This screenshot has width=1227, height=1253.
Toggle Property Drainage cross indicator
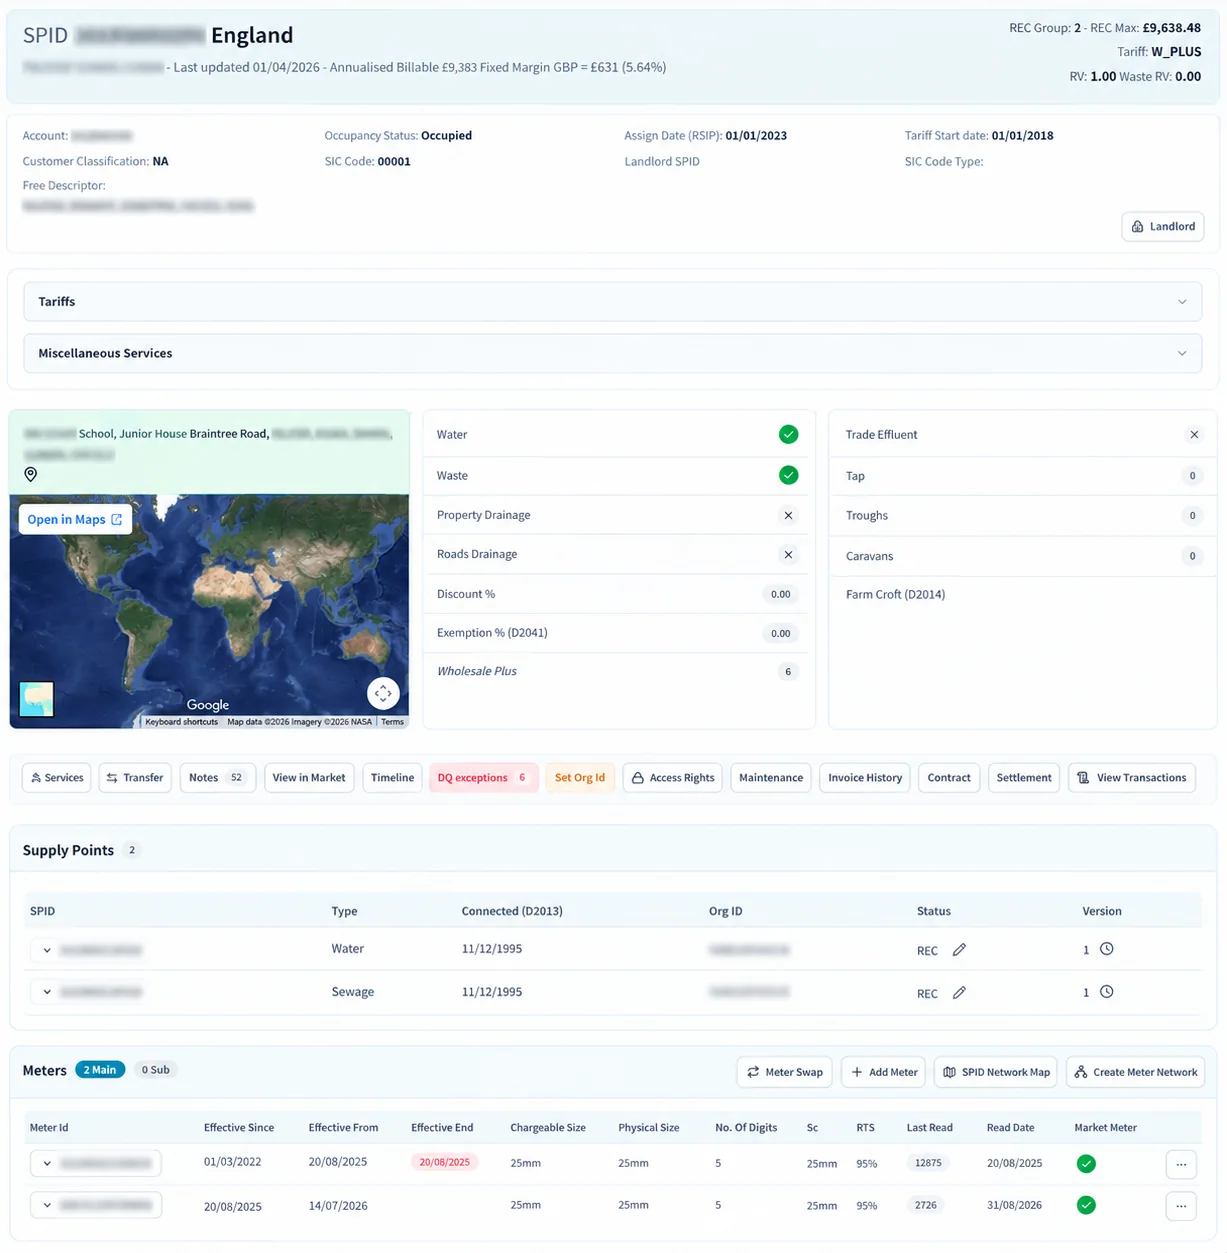788,515
